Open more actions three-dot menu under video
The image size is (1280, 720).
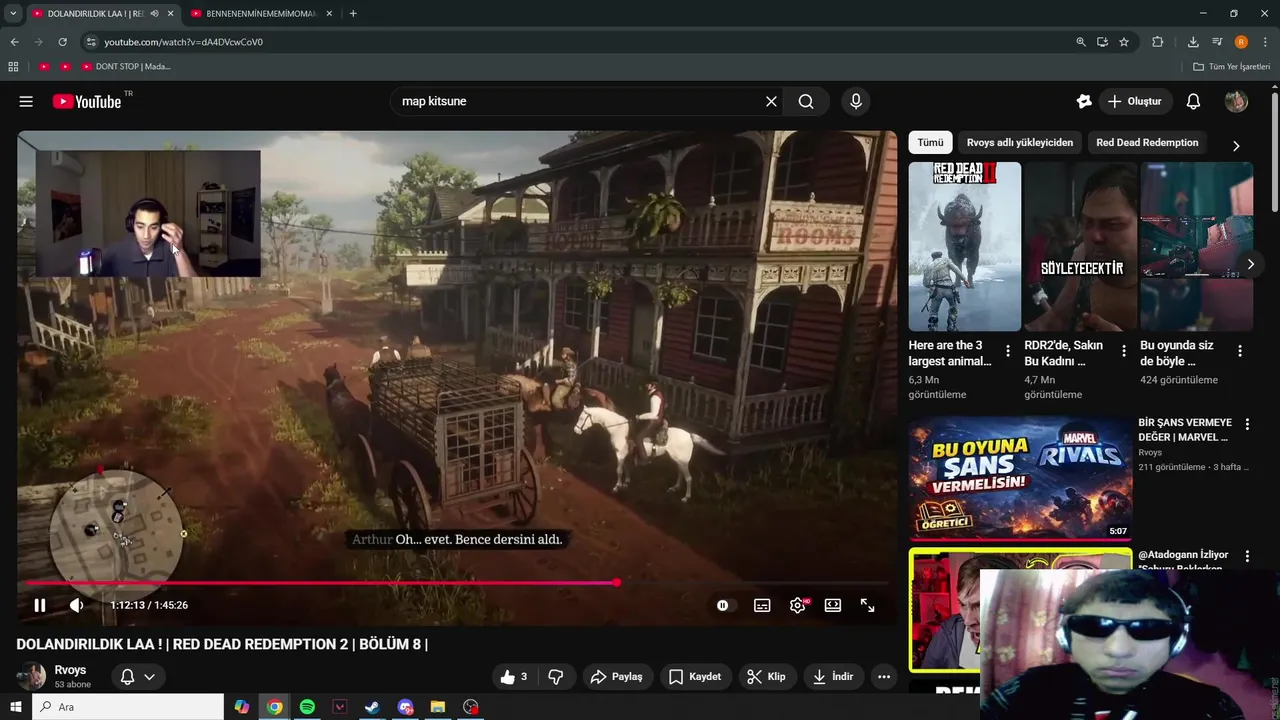click(884, 677)
